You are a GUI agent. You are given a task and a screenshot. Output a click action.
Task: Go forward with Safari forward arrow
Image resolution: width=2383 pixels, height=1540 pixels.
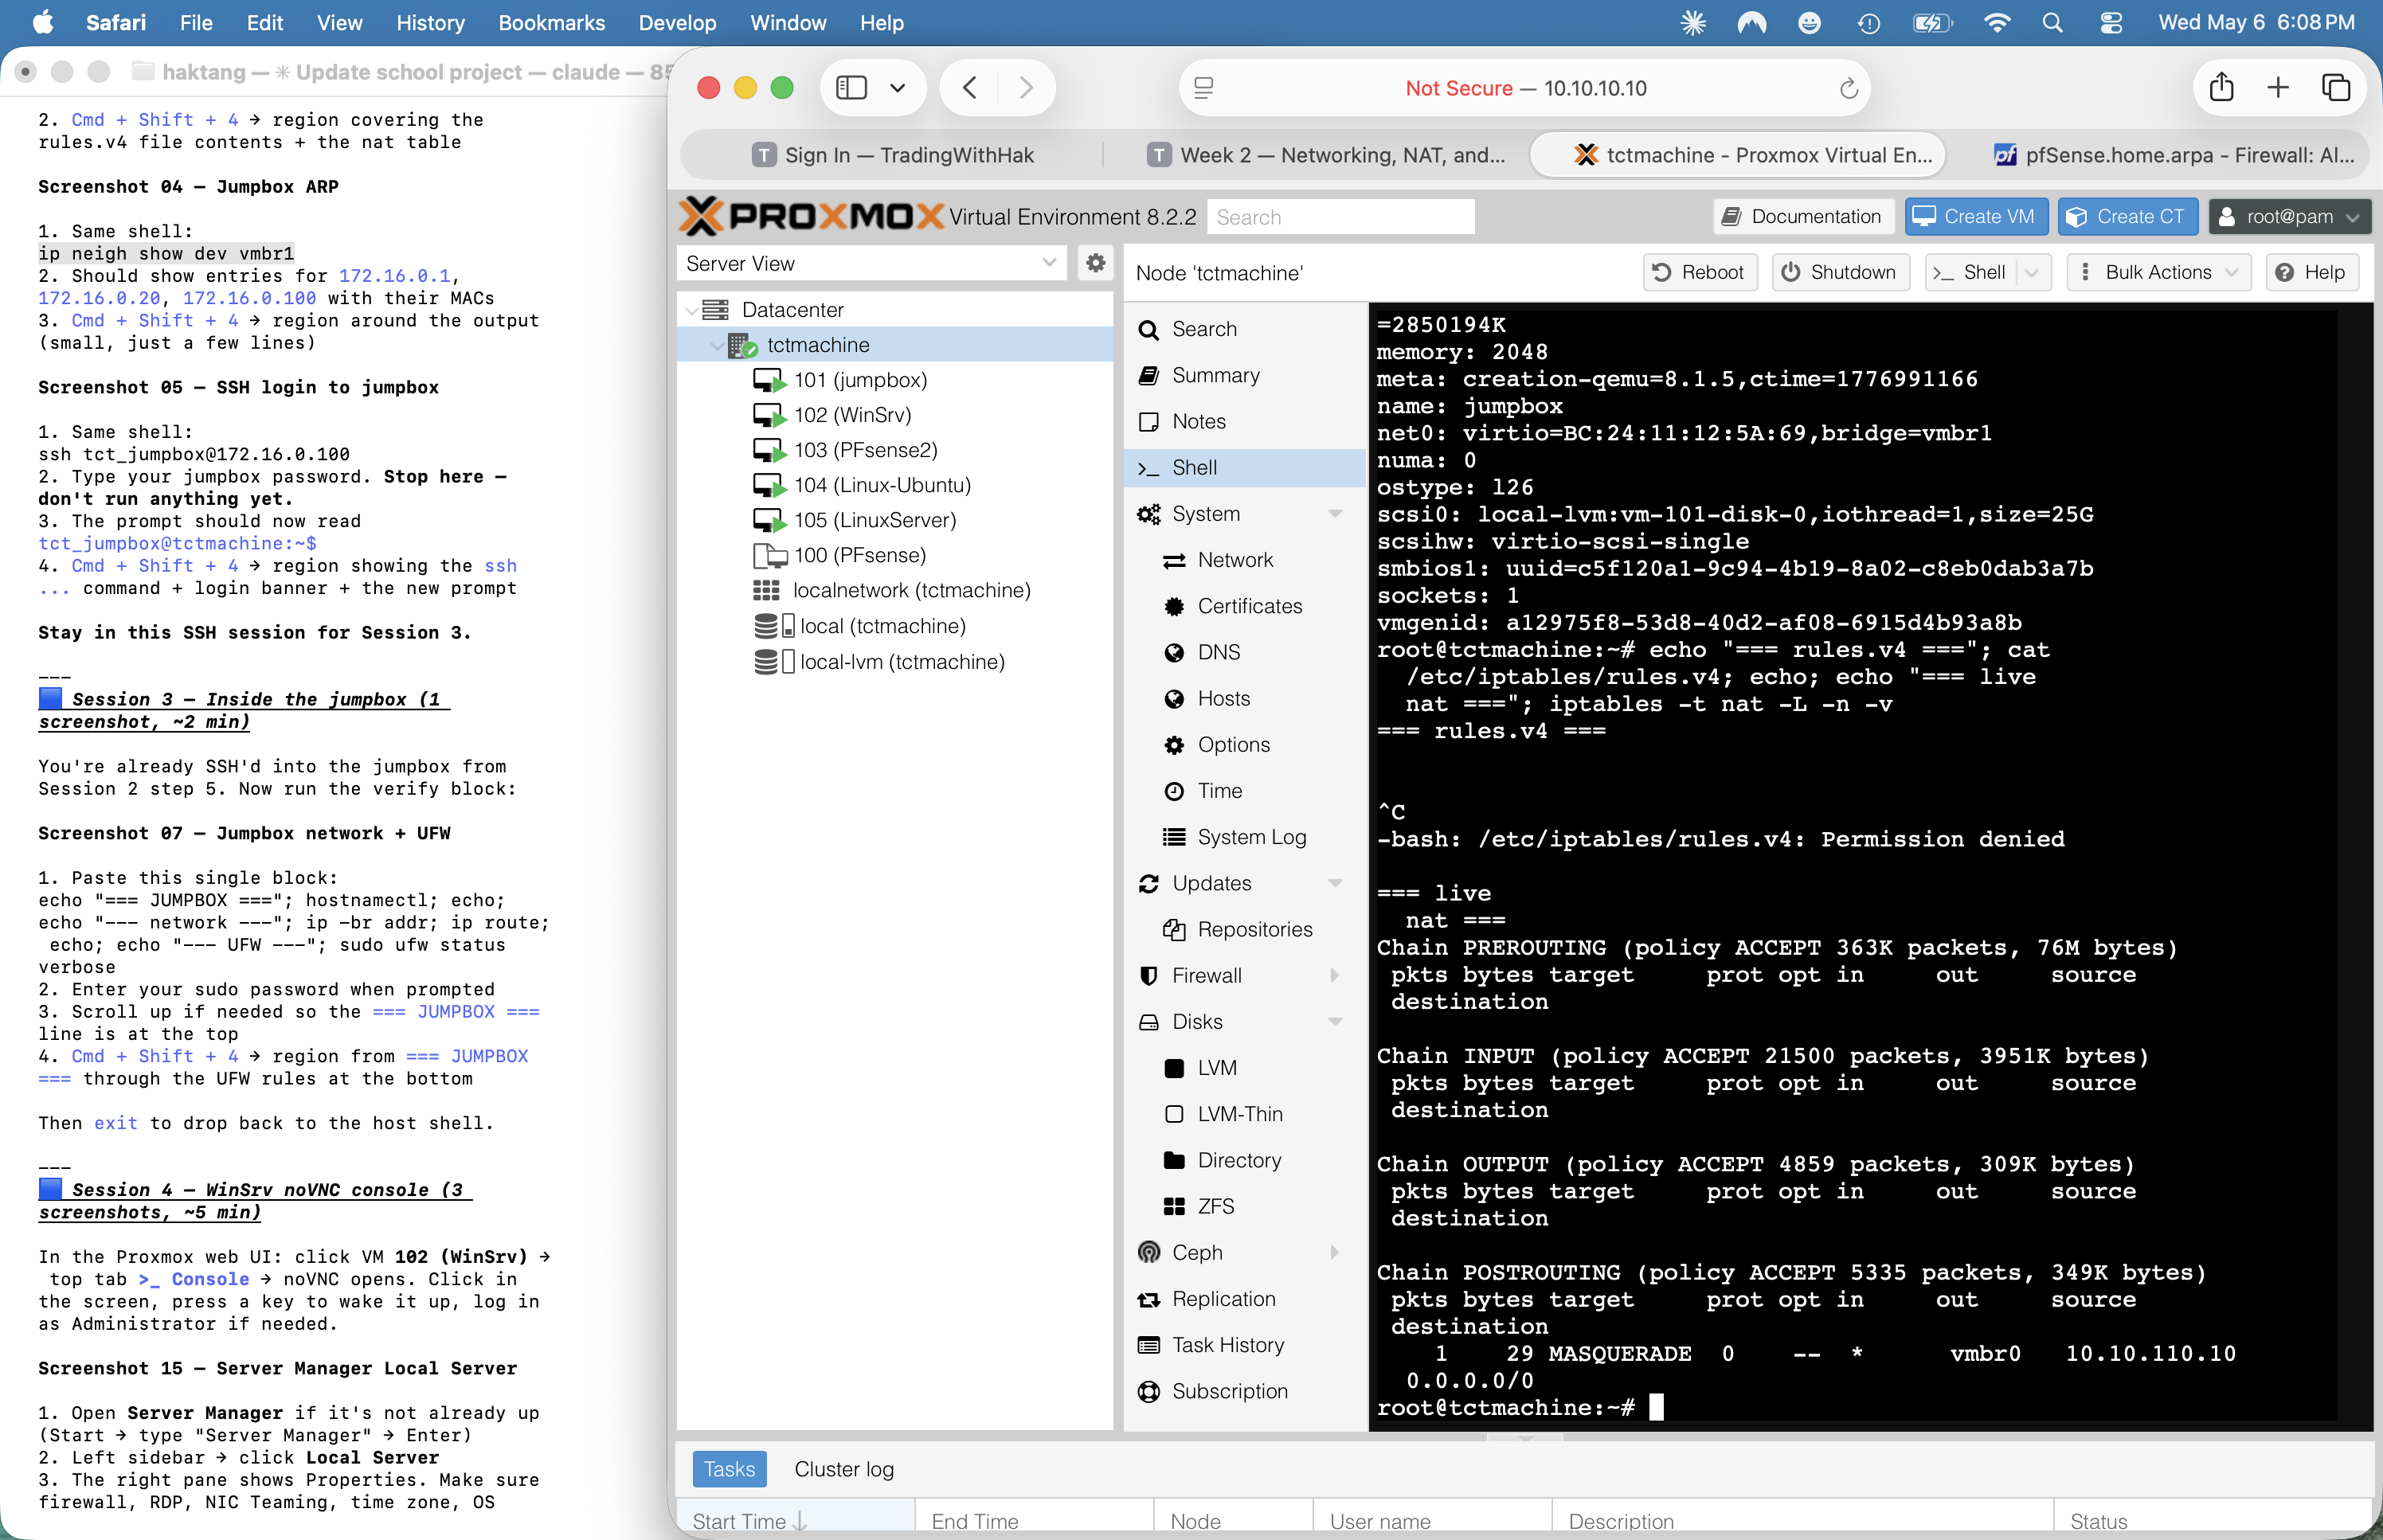coord(1026,88)
